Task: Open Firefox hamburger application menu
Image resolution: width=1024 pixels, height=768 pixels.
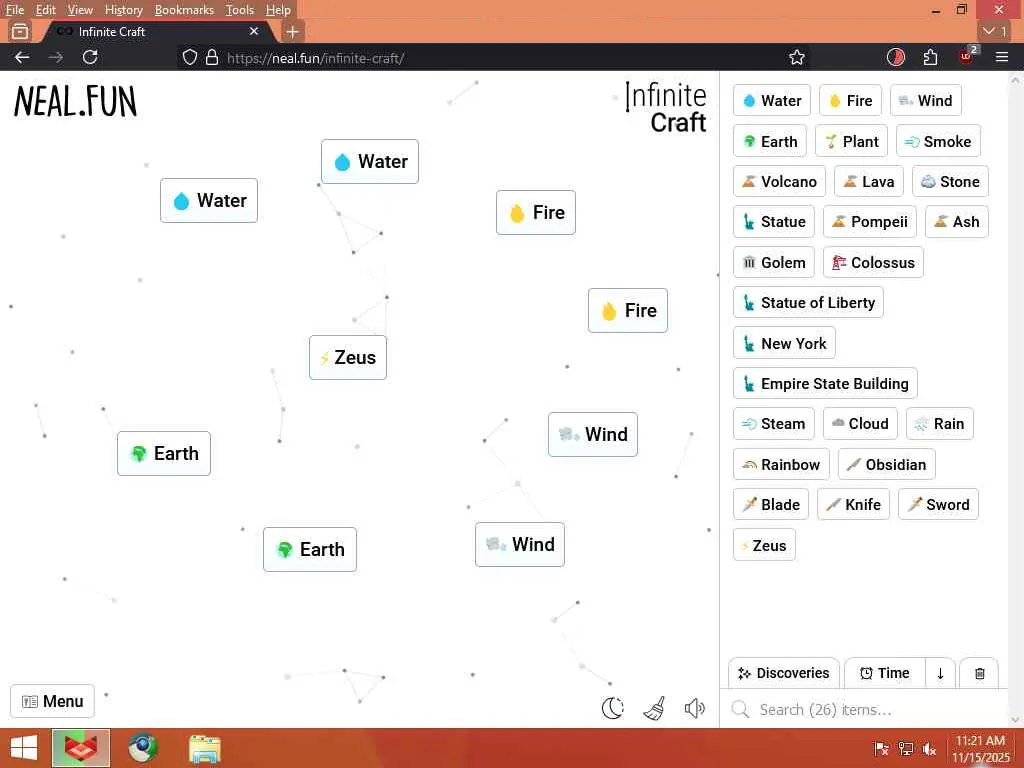Action: coord(1002,57)
